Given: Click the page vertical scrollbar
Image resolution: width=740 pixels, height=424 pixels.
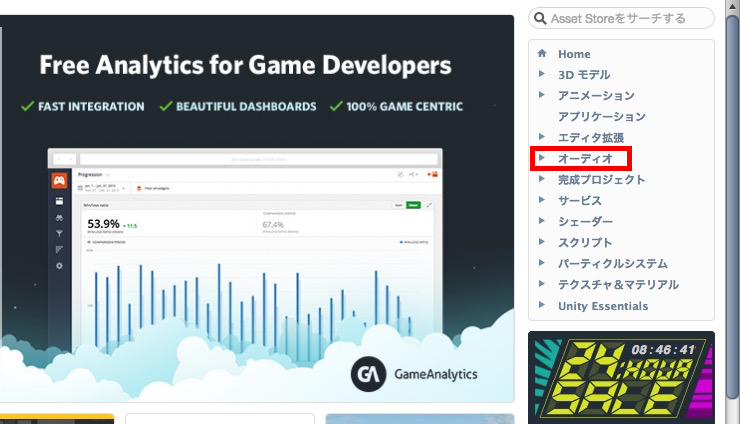Looking at the screenshot, I should click(x=733, y=208).
